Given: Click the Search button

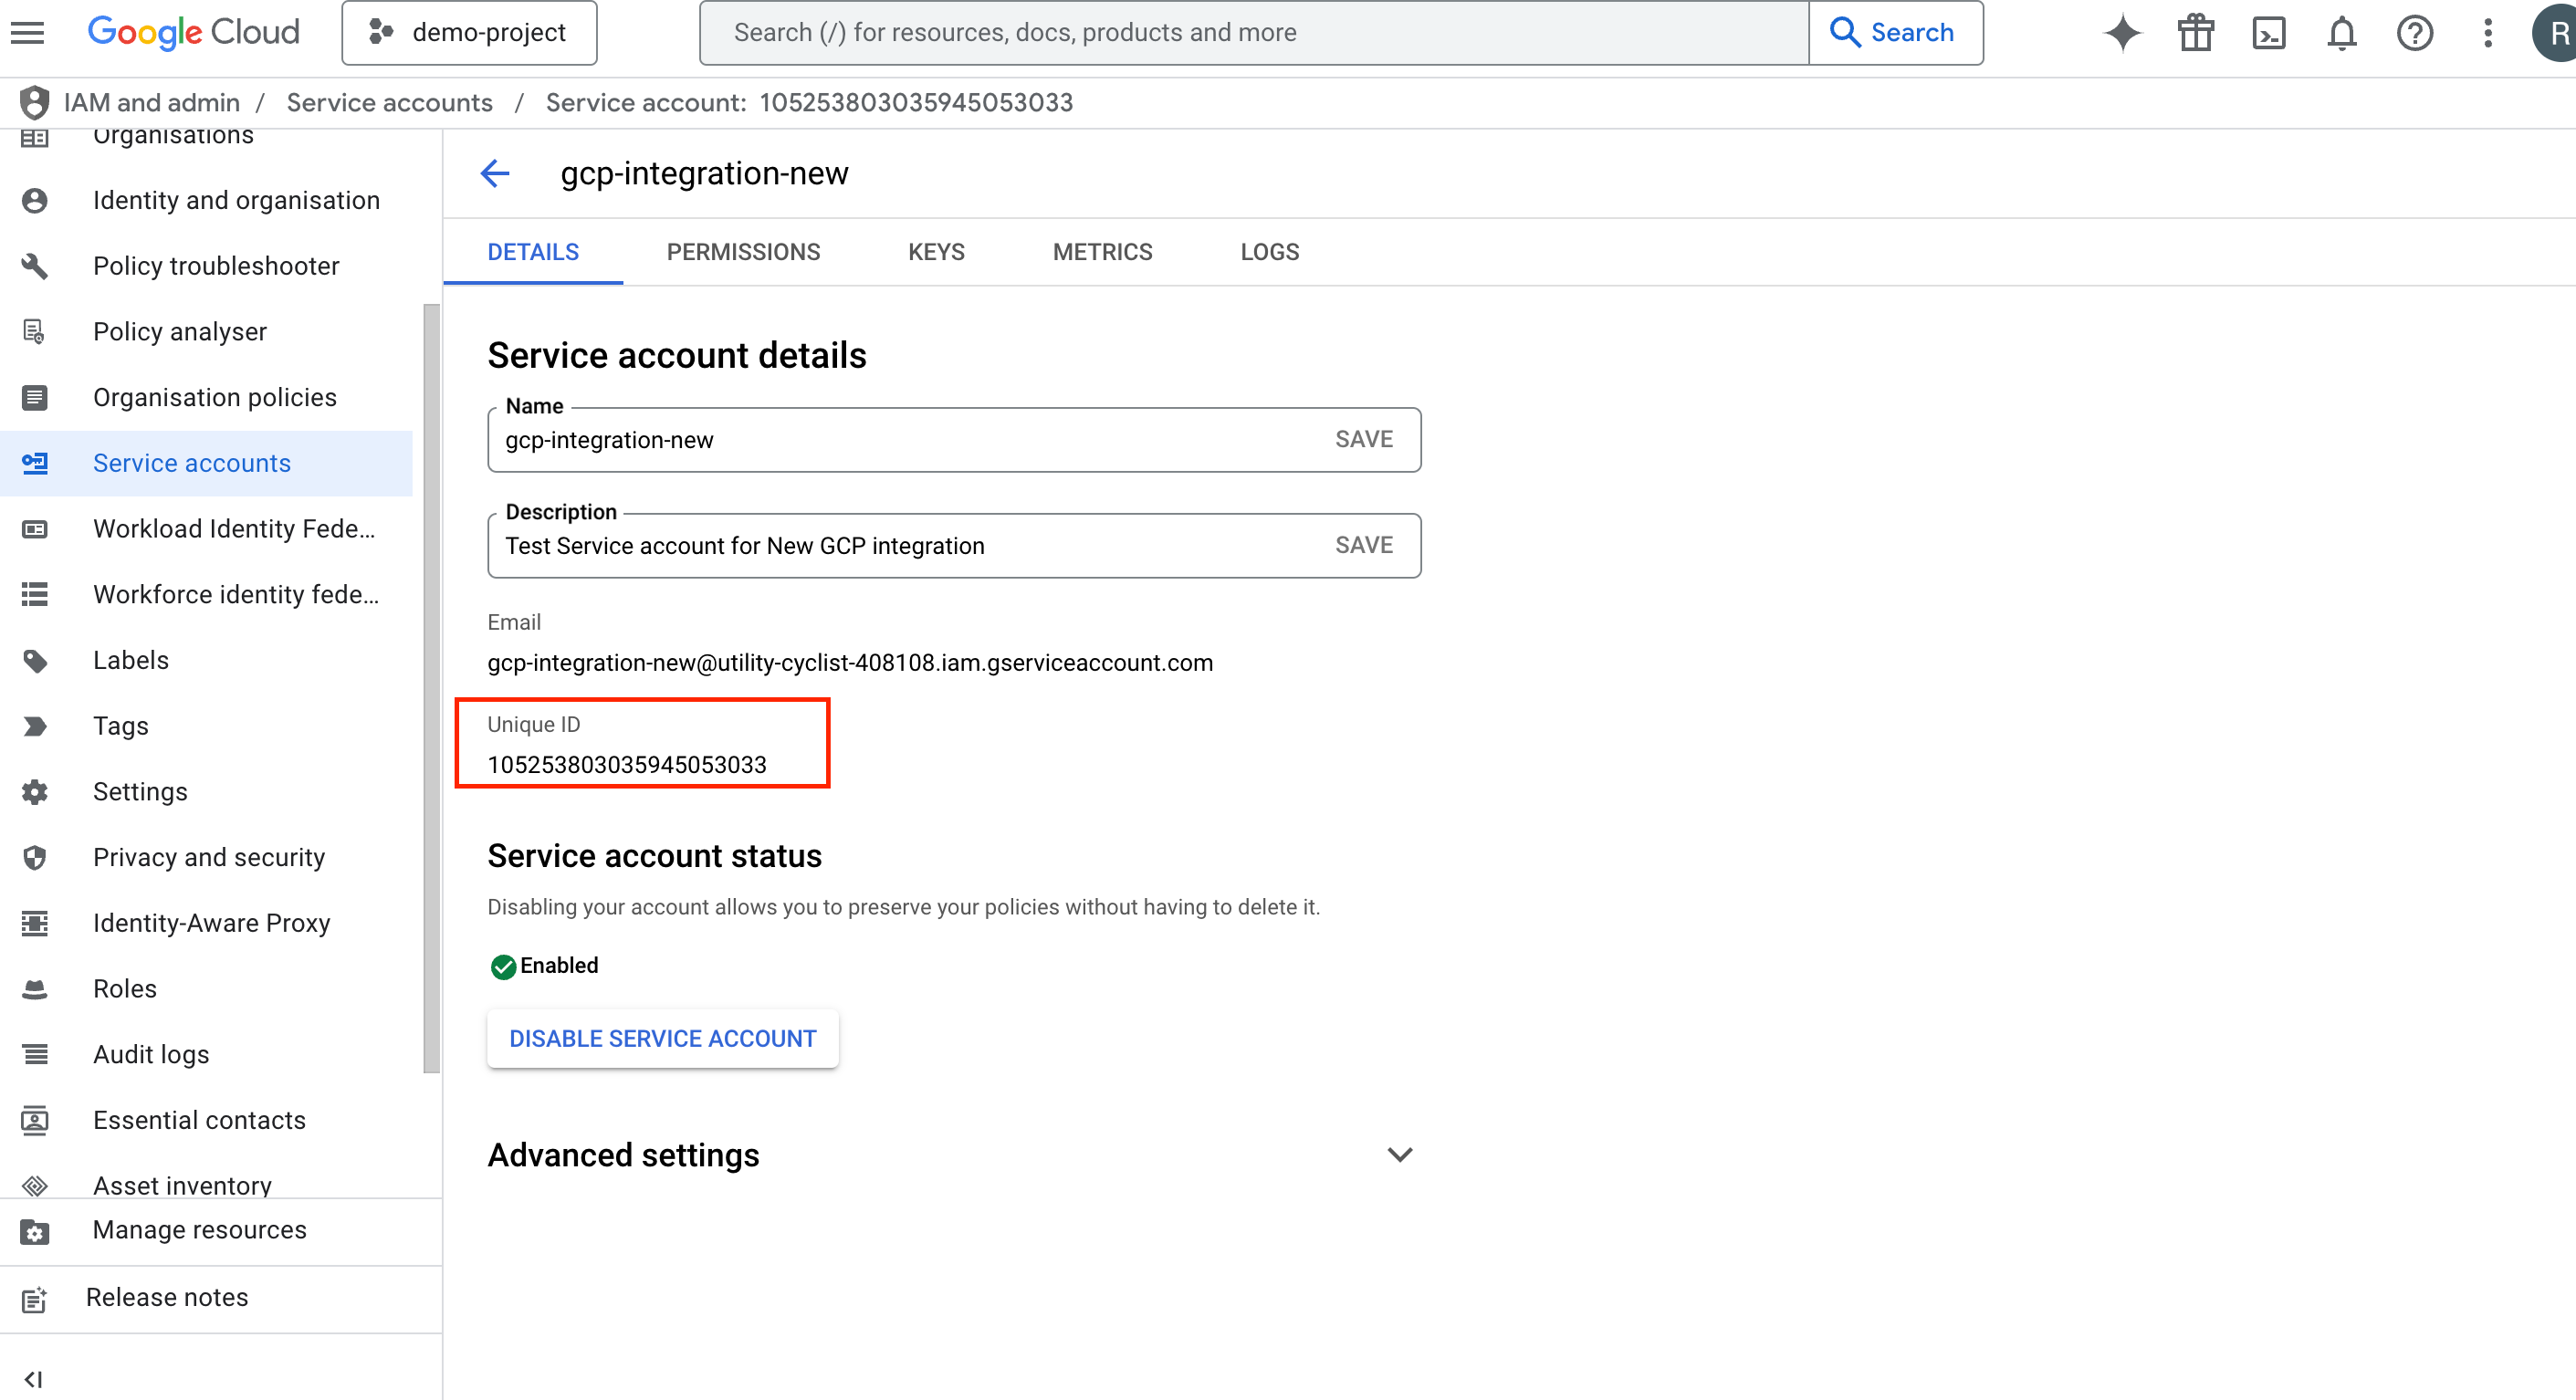Looking at the screenshot, I should (1895, 33).
